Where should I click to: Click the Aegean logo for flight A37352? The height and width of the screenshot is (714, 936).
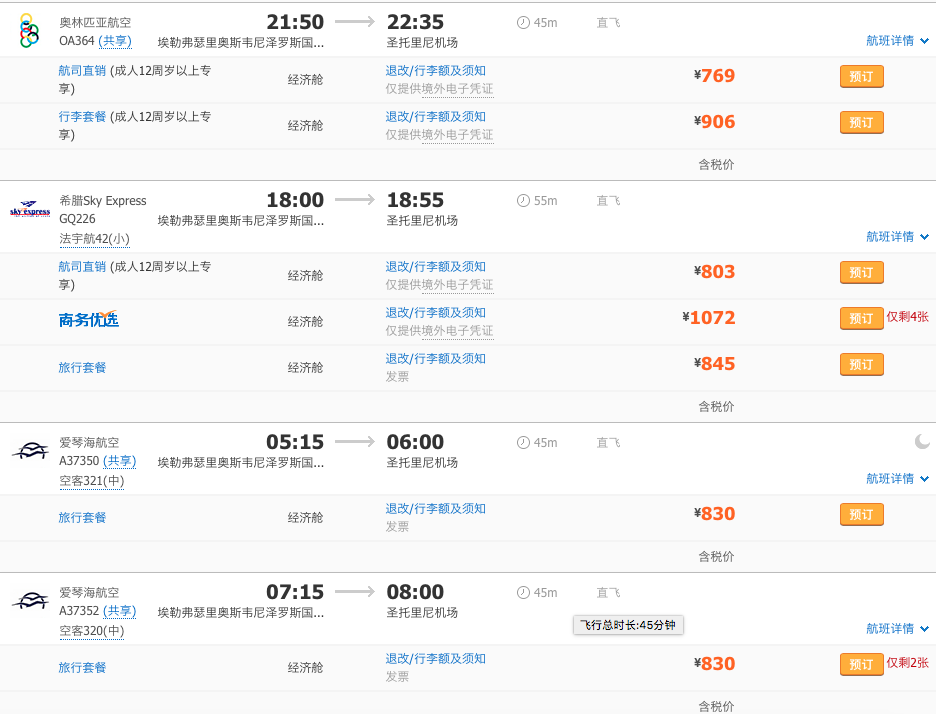click(x=30, y=601)
